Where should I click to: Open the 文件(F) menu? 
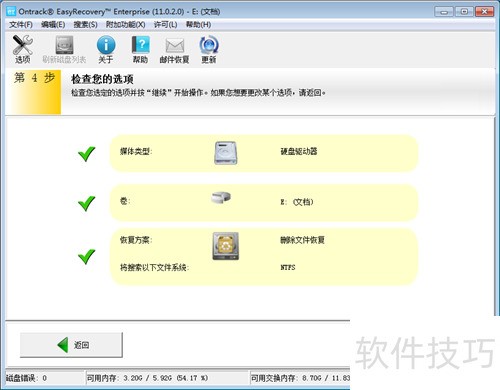coord(21,25)
